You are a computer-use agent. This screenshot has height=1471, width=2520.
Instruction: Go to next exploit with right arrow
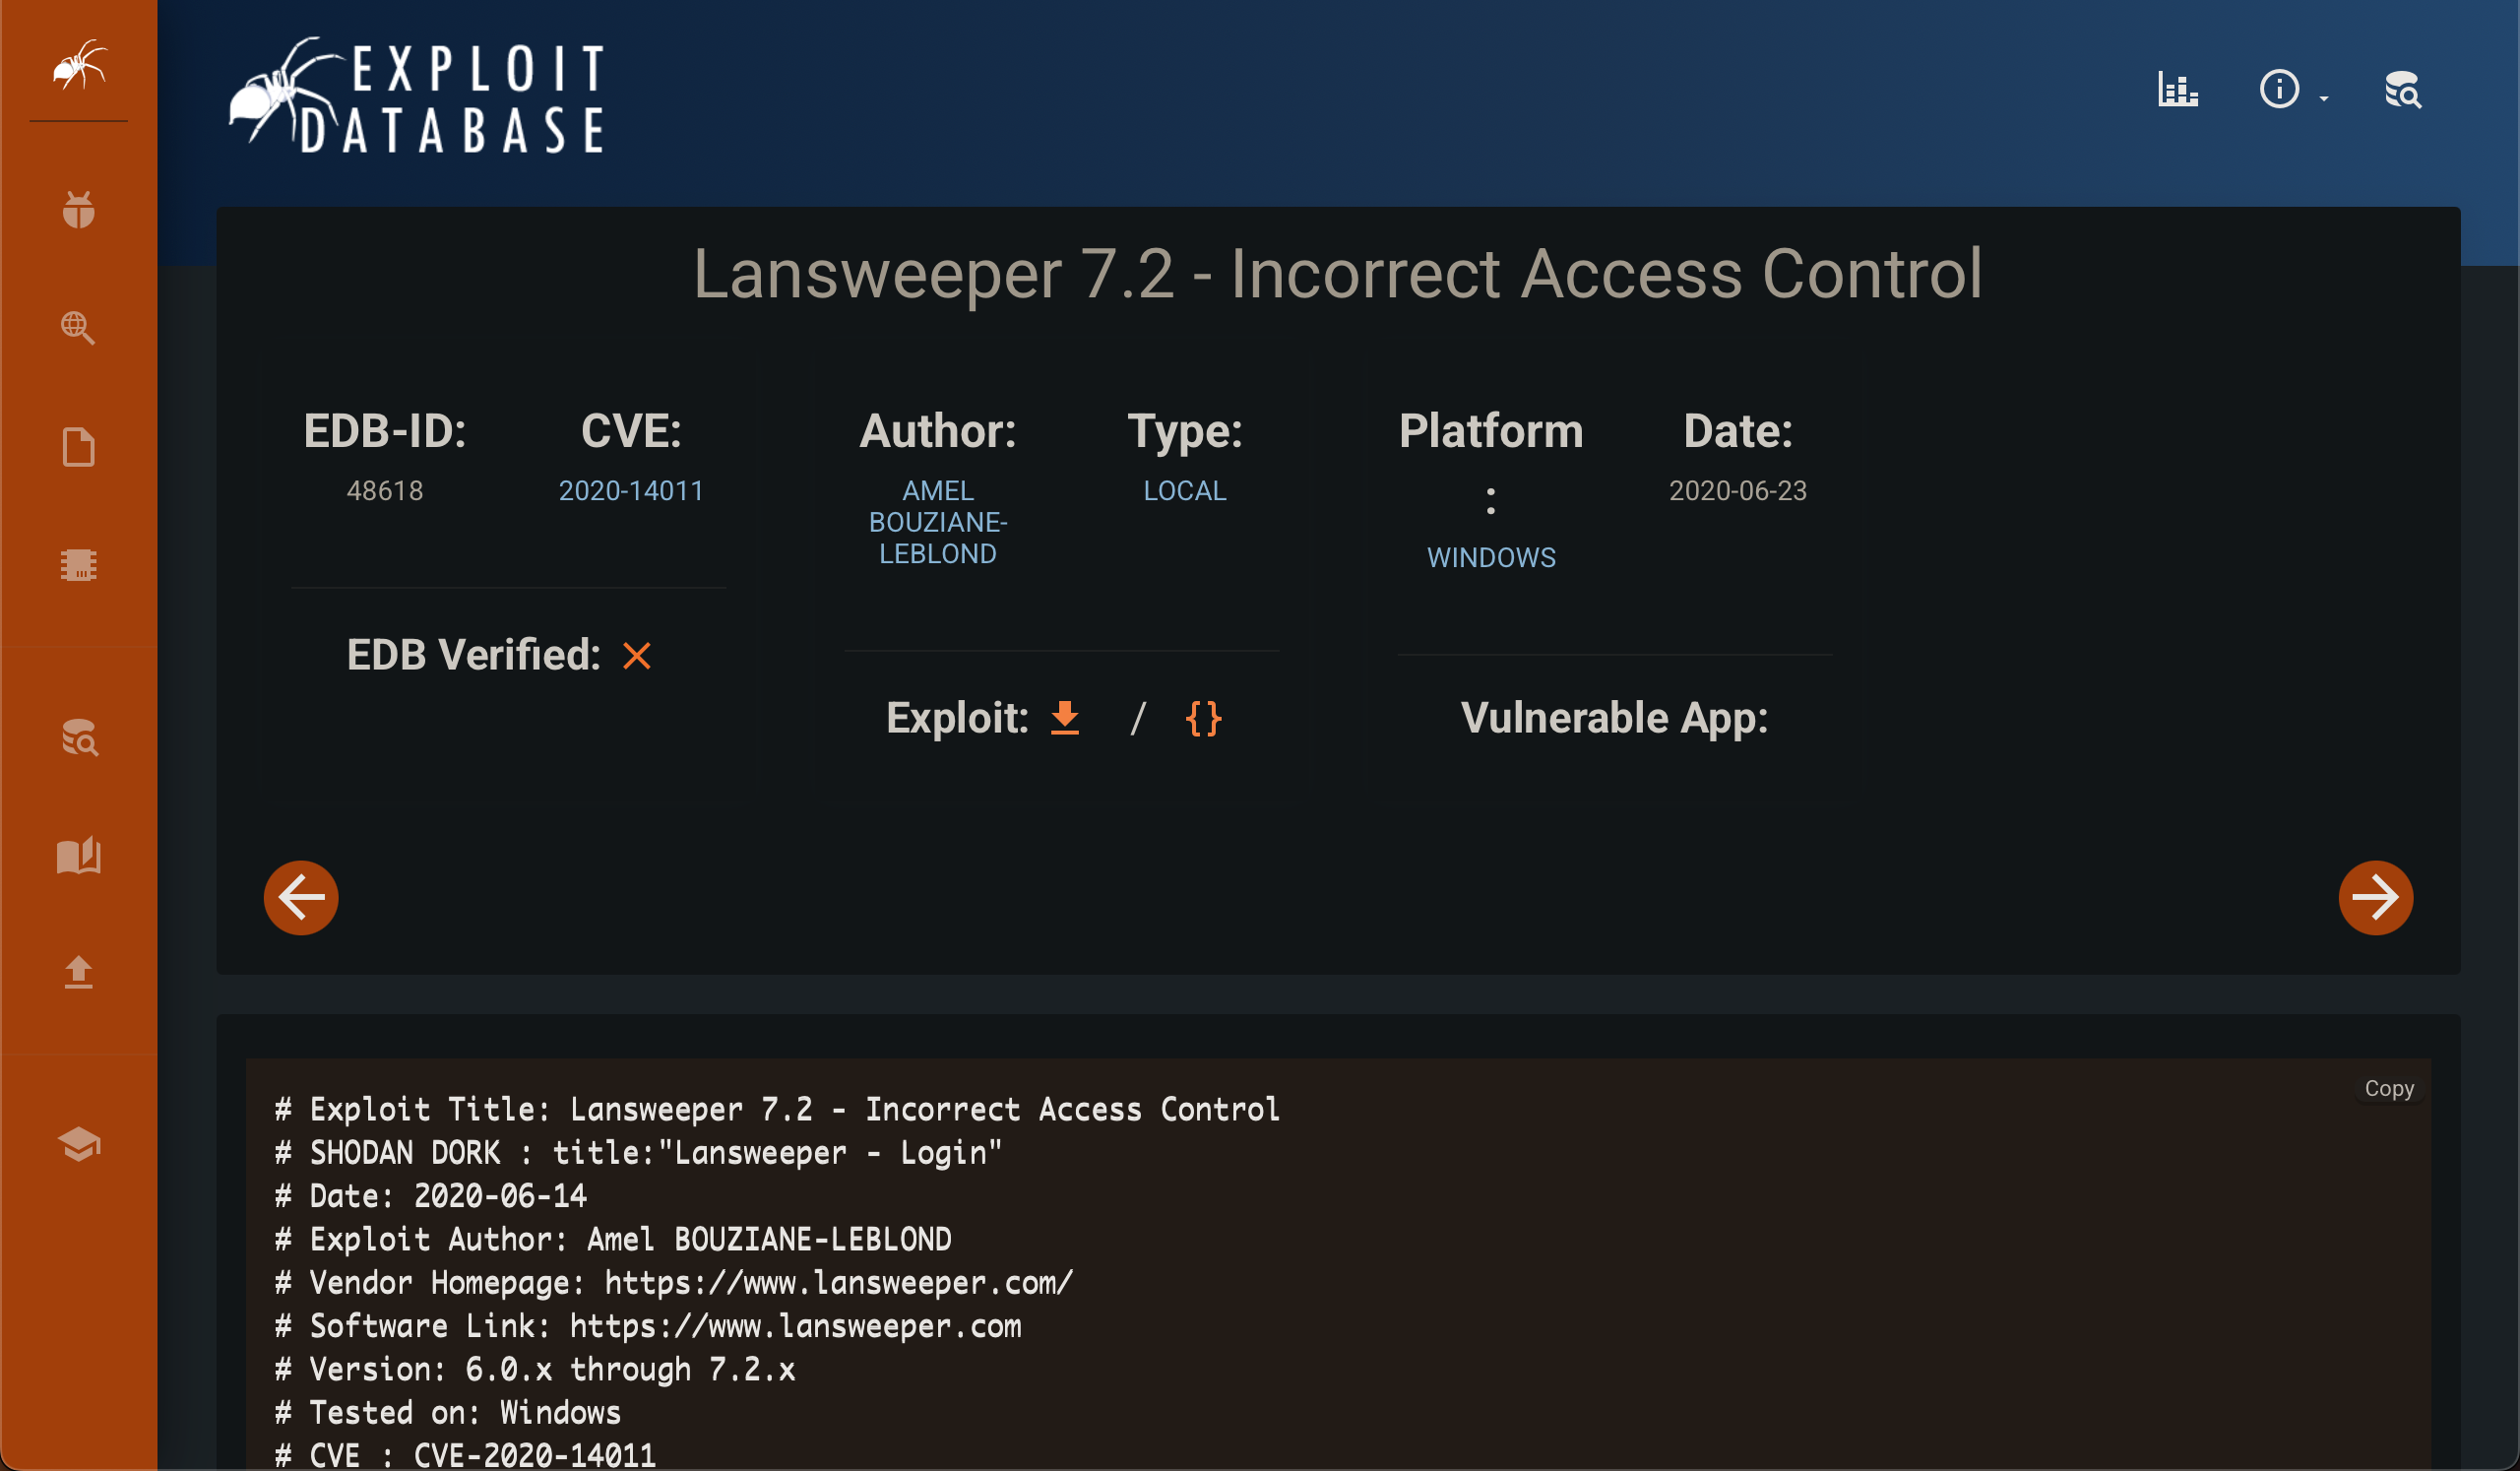[x=2375, y=898]
